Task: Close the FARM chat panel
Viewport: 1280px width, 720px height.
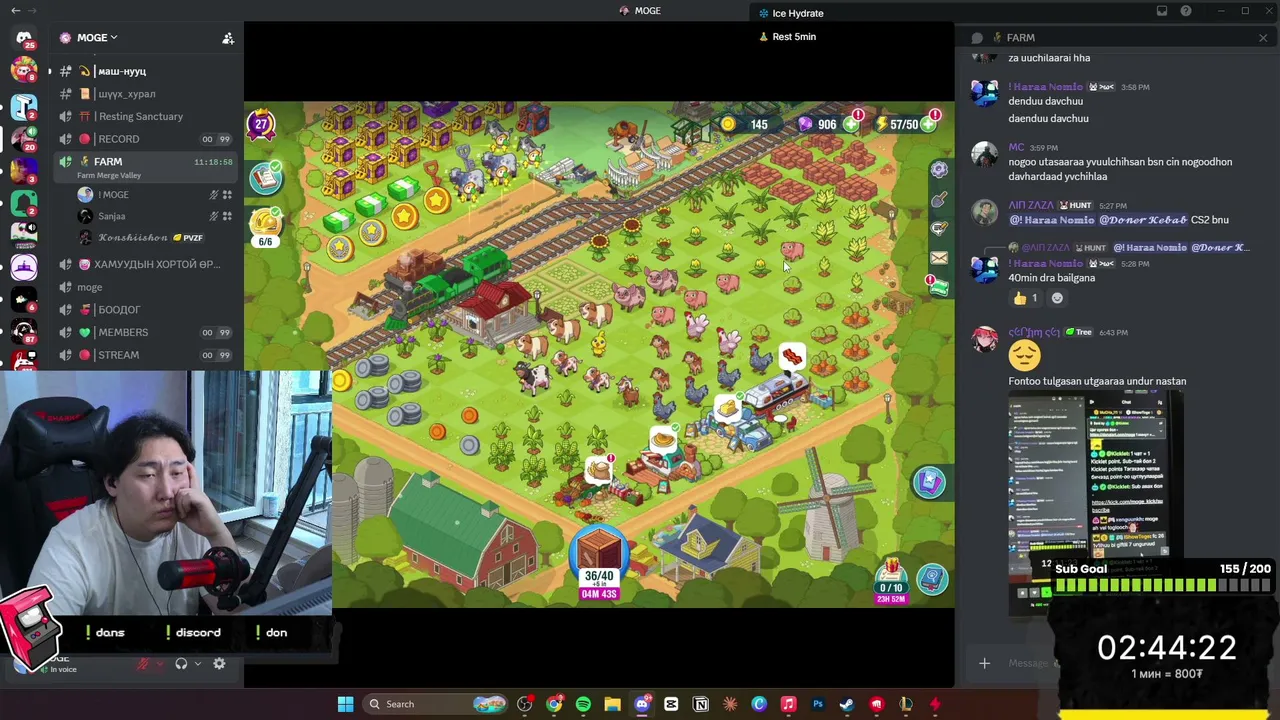Action: 1263,38
